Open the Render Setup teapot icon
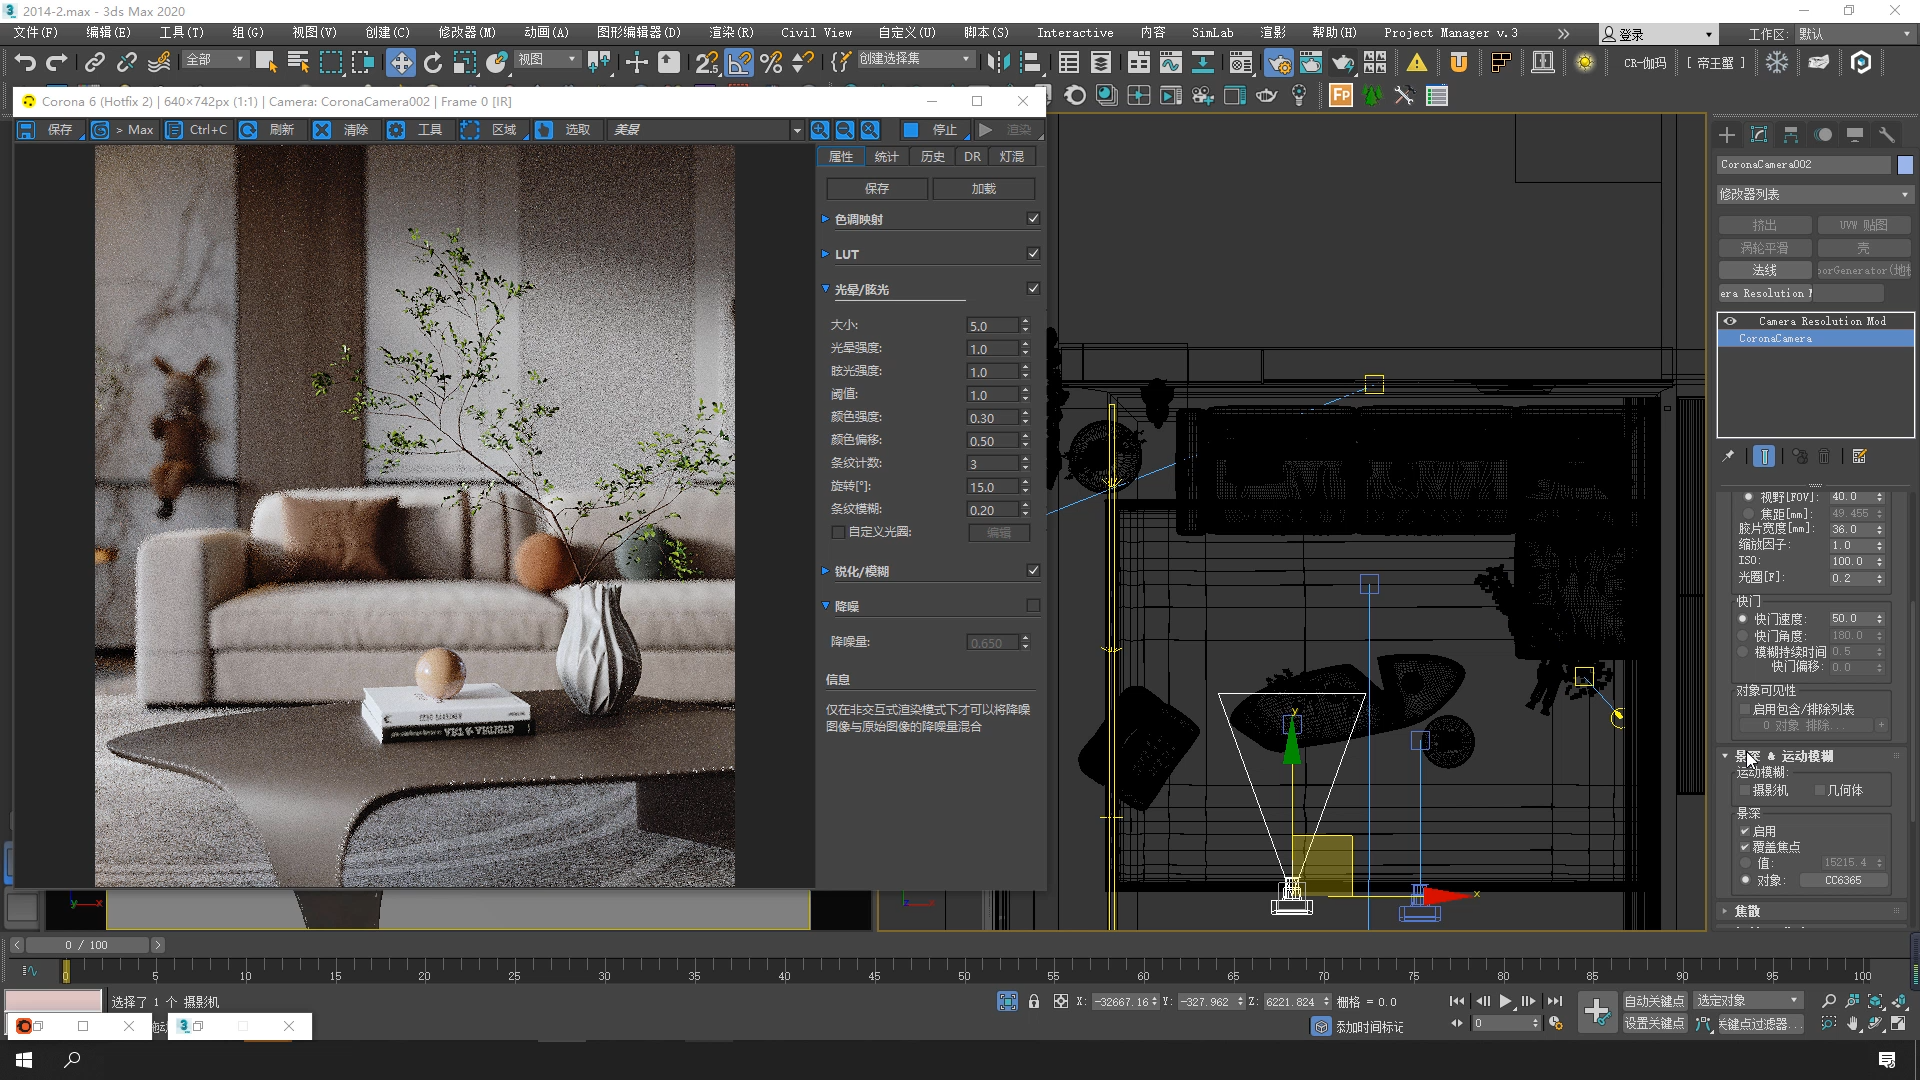This screenshot has height=1080, width=1920. point(1278,63)
